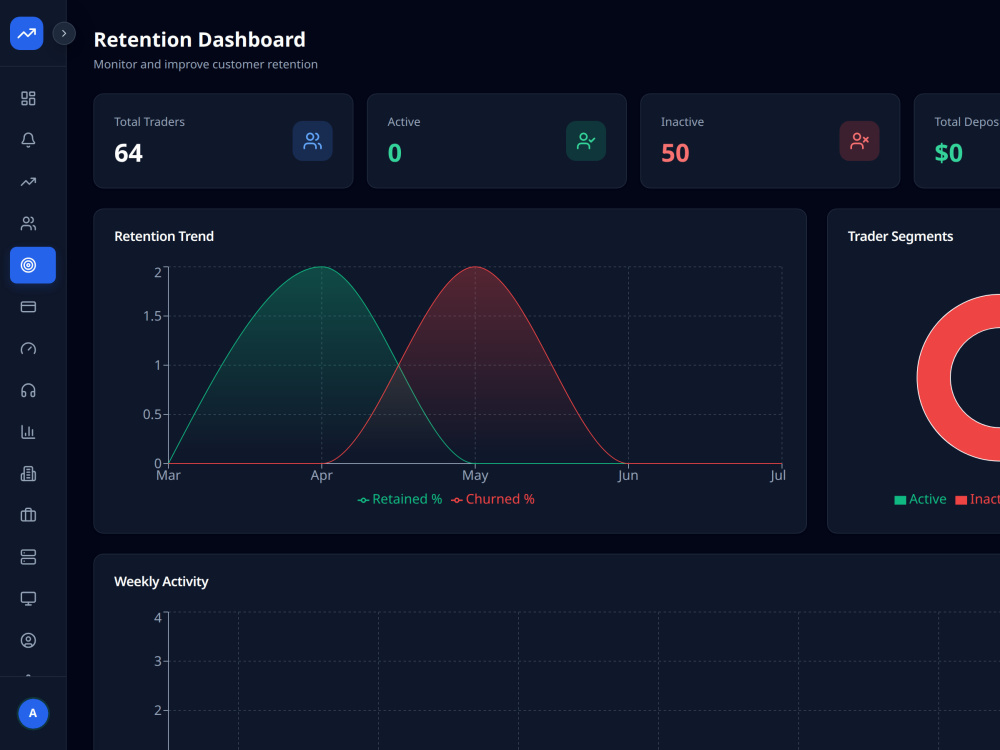Image resolution: width=1000 pixels, height=750 pixels.
Task: Click the Retention Dashboard heading
Action: (x=200, y=40)
